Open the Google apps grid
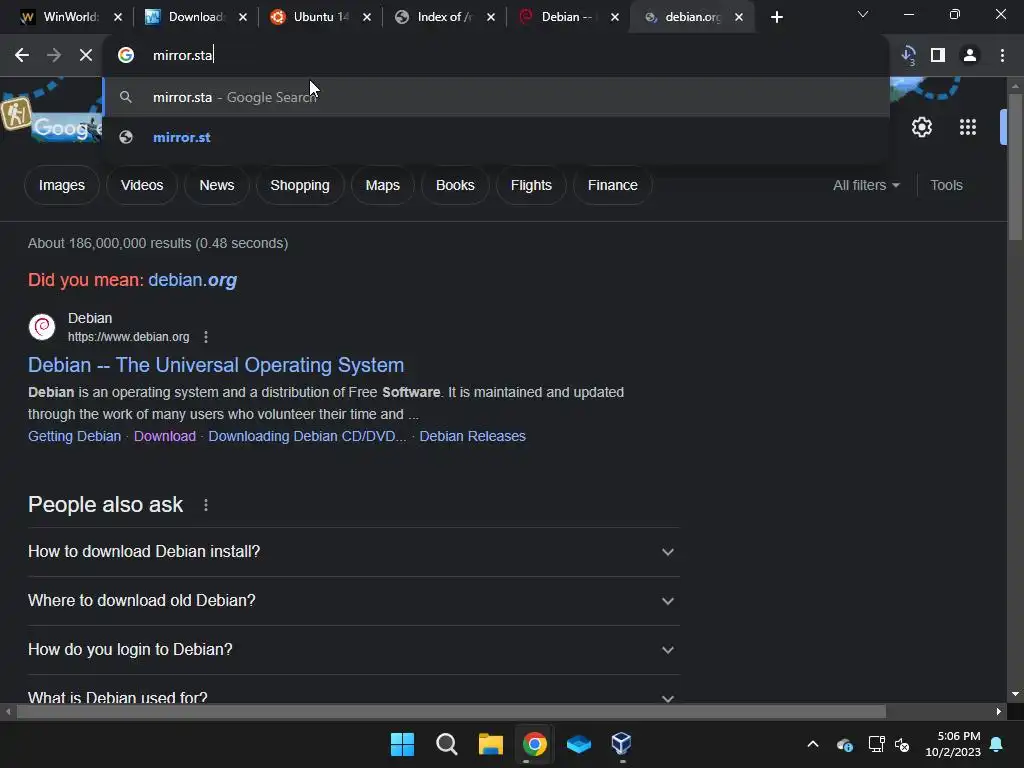The image size is (1024, 768). [968, 127]
